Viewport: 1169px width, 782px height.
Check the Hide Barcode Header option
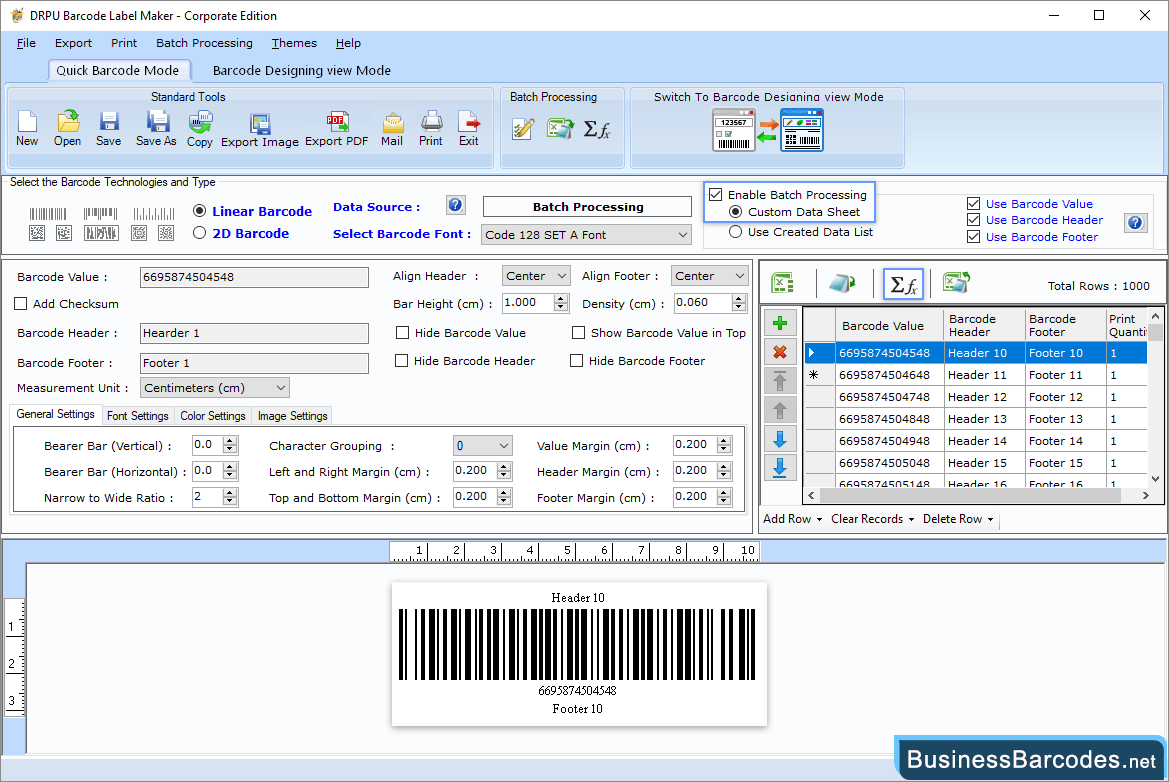coord(401,361)
